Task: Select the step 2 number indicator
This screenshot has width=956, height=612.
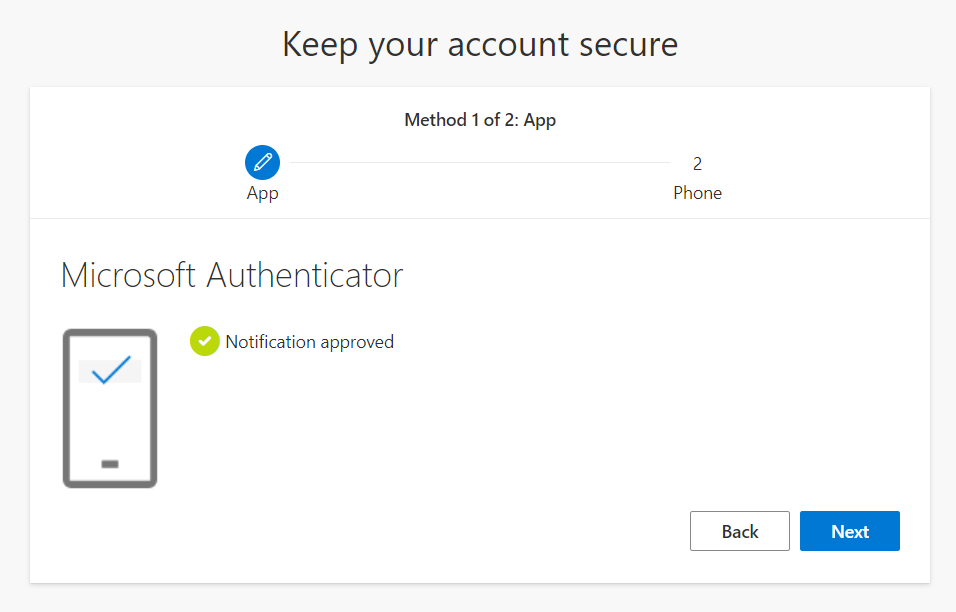Action: 697,164
